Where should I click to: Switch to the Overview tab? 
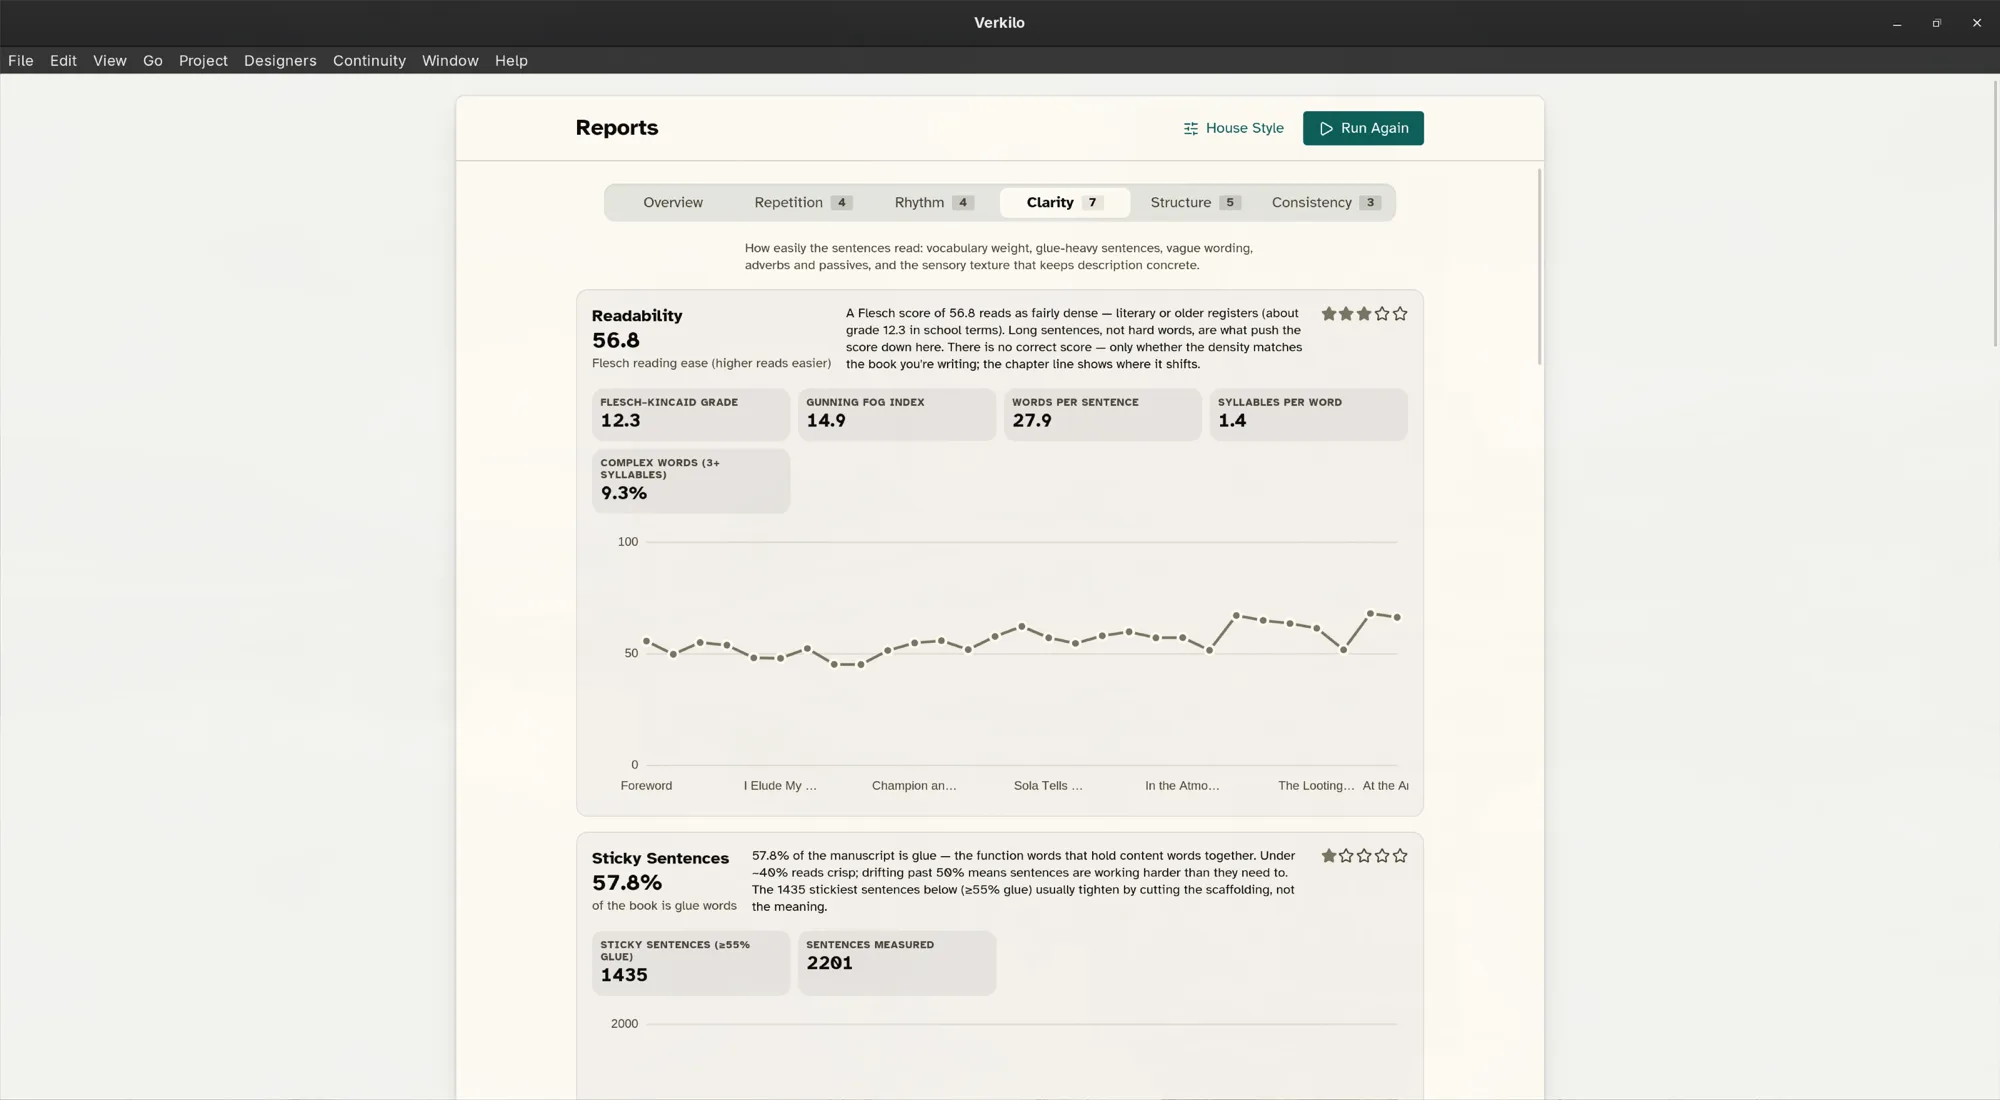[673, 203]
